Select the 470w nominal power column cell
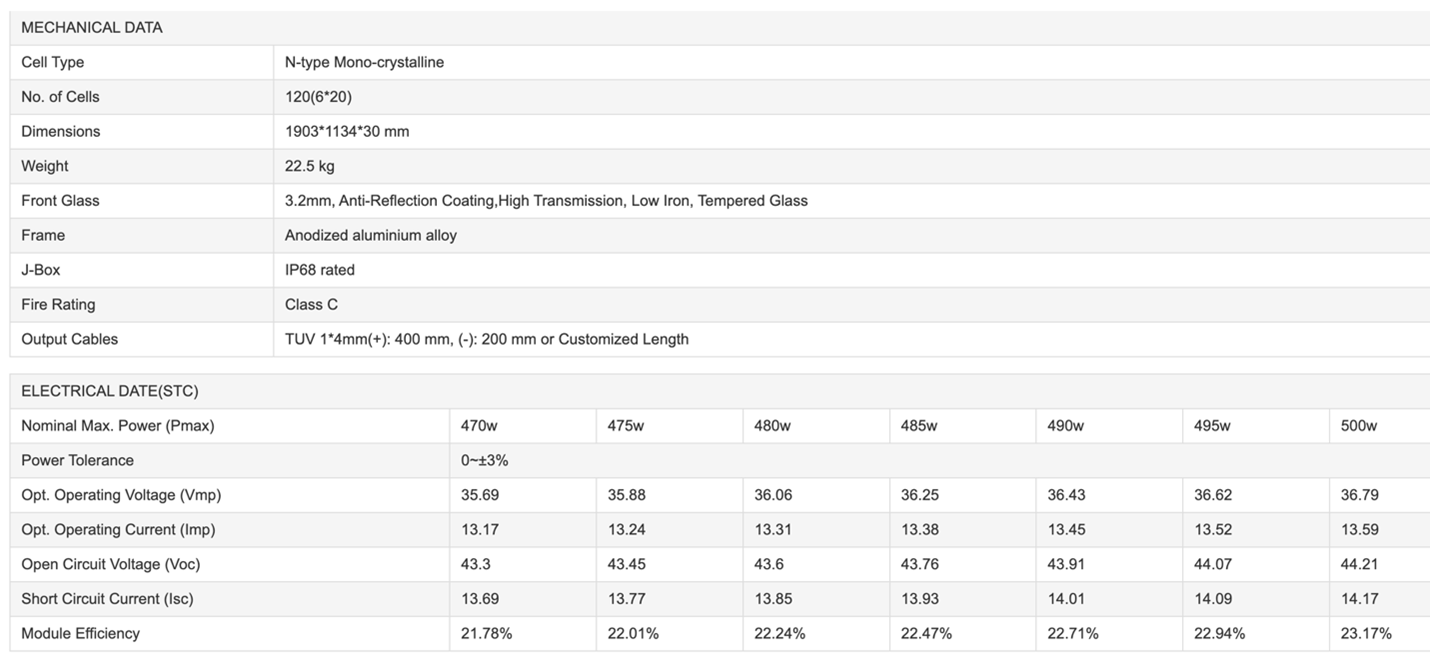Screen dimensions: 1430x668 tap(479, 426)
